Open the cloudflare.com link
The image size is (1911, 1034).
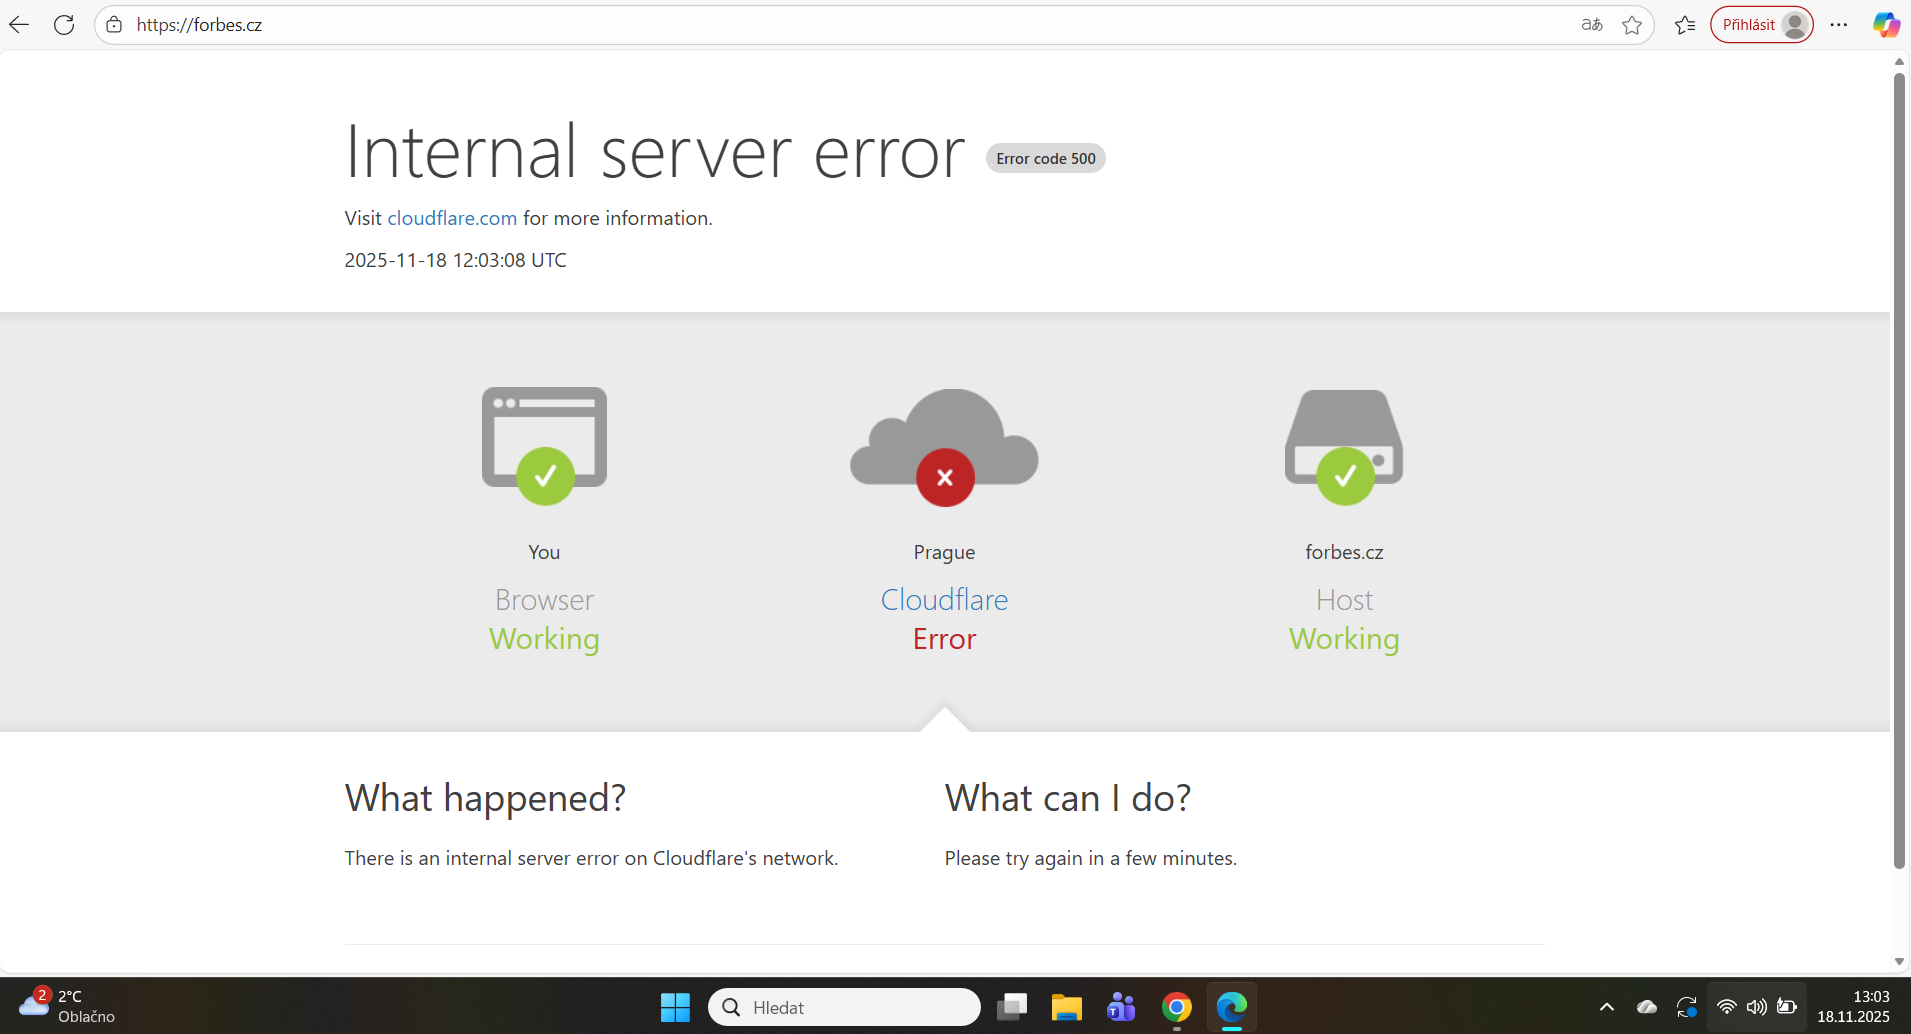452,218
